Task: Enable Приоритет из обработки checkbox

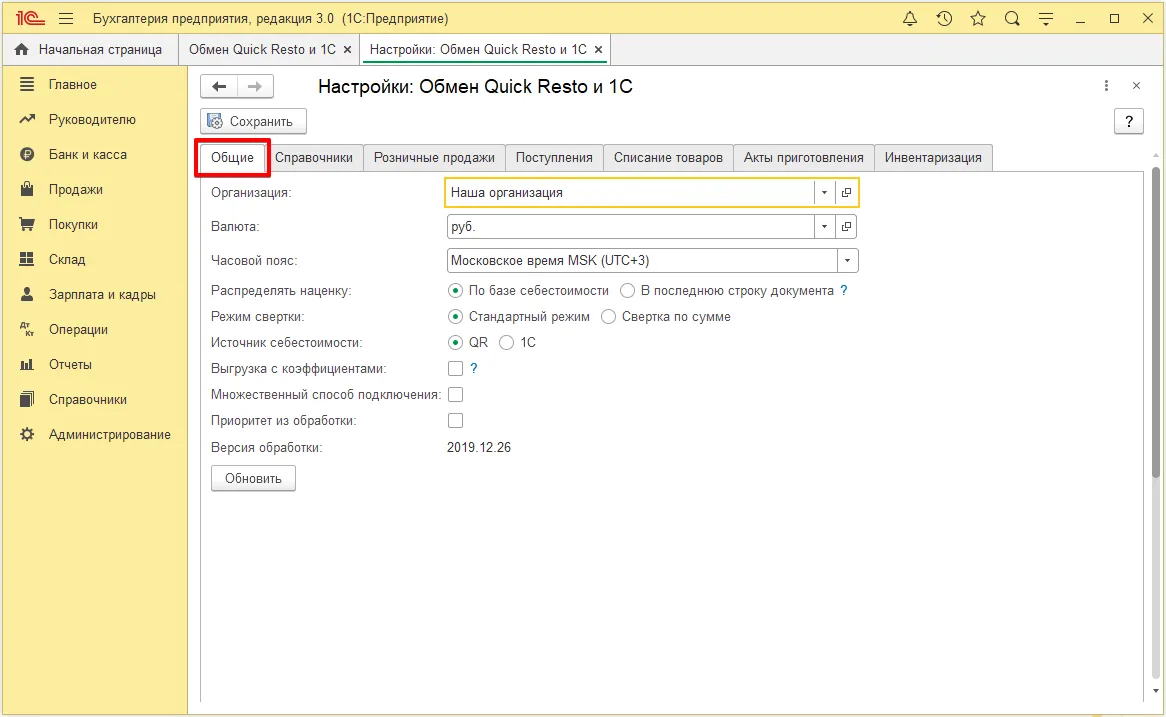Action: coord(455,421)
